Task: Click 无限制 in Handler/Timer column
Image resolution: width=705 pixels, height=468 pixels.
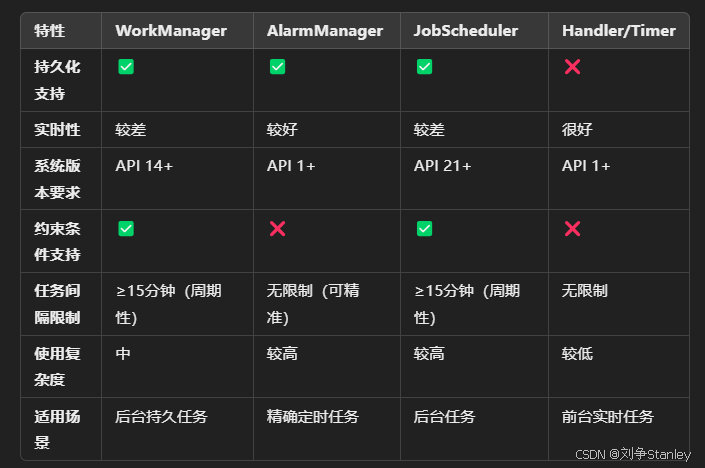Action: (585, 291)
